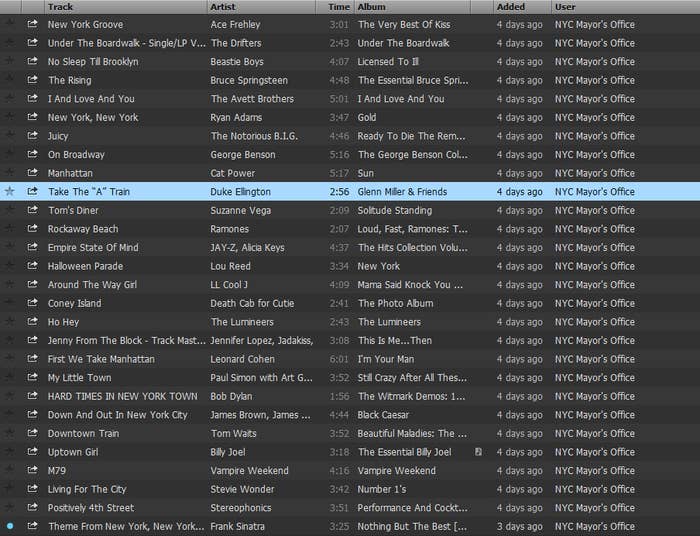Click artist Tom Waits

pyautogui.click(x=233, y=433)
